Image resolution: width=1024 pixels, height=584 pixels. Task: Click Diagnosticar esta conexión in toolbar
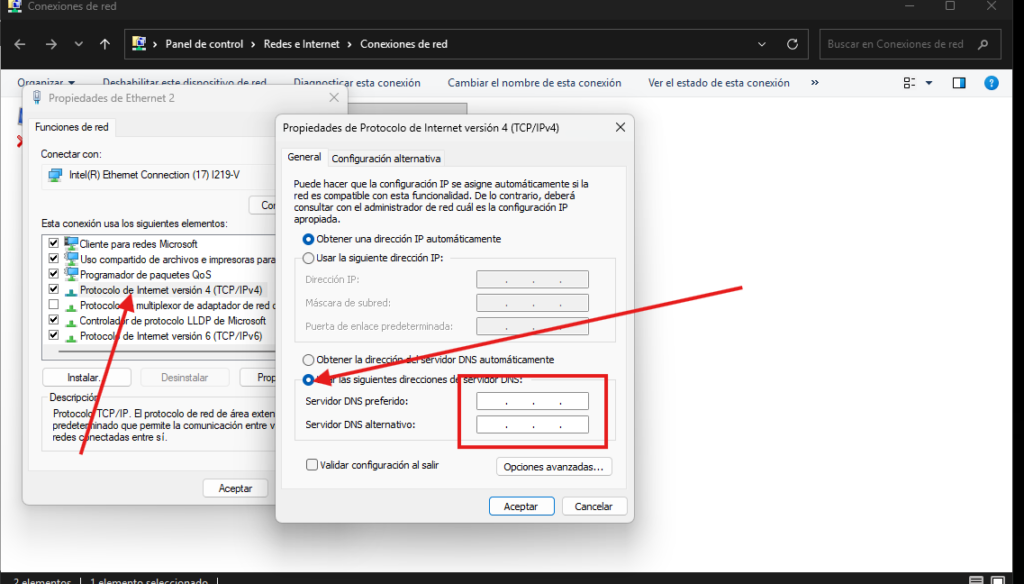356,83
